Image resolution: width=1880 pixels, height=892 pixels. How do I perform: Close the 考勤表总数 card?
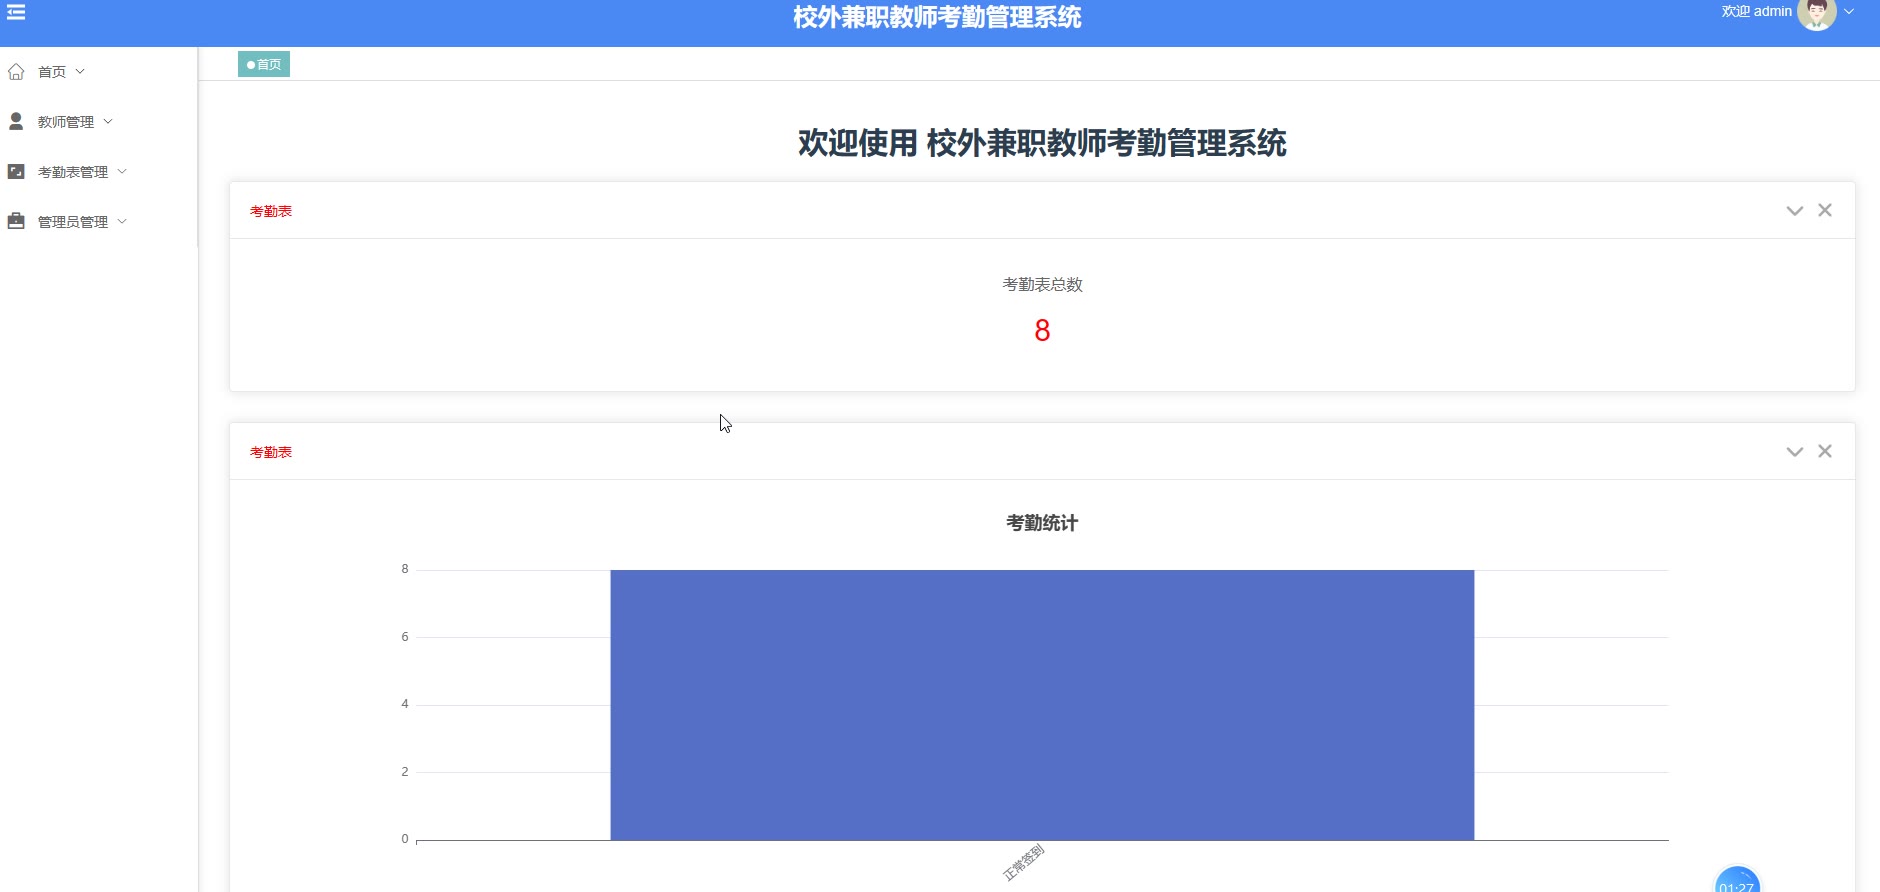1825,210
